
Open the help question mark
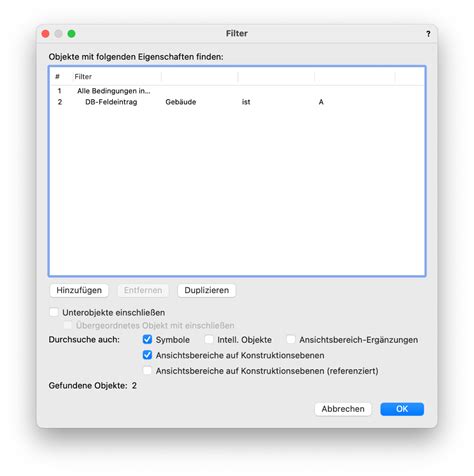pos(428,34)
